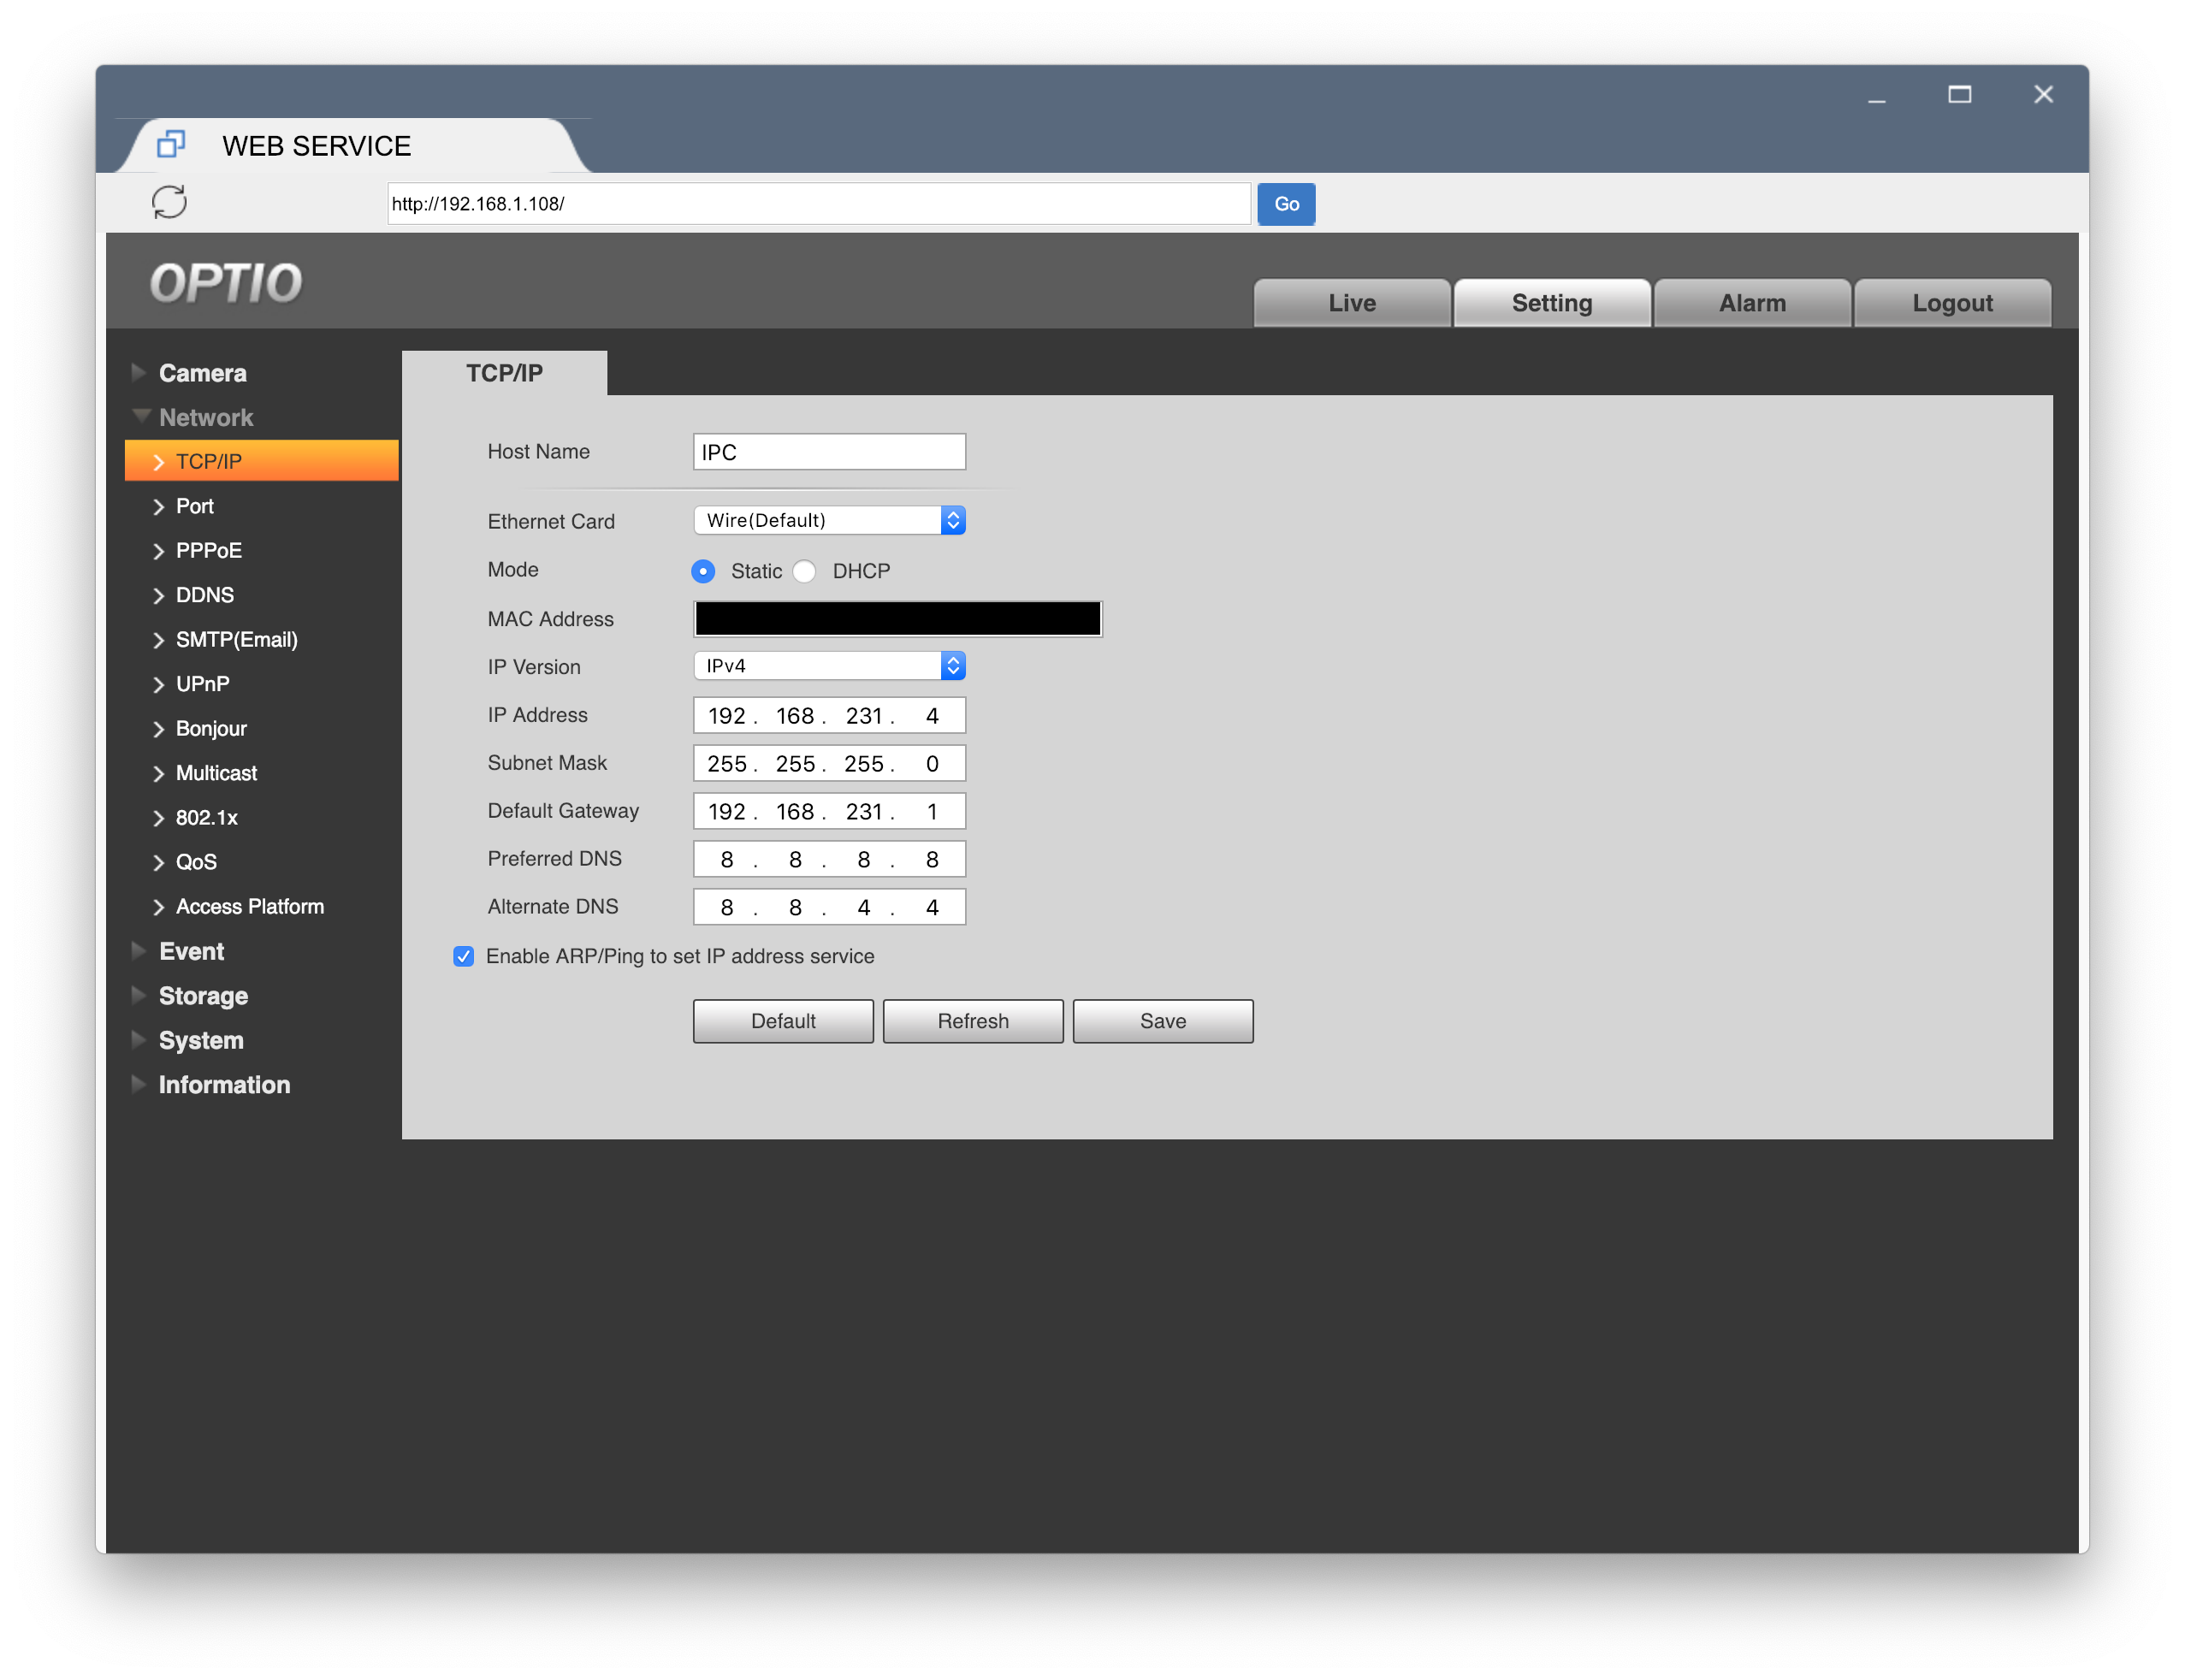Screen dimensions: 2185x1680
Task: Open the Ethernet Card dropdown
Action: pos(829,520)
